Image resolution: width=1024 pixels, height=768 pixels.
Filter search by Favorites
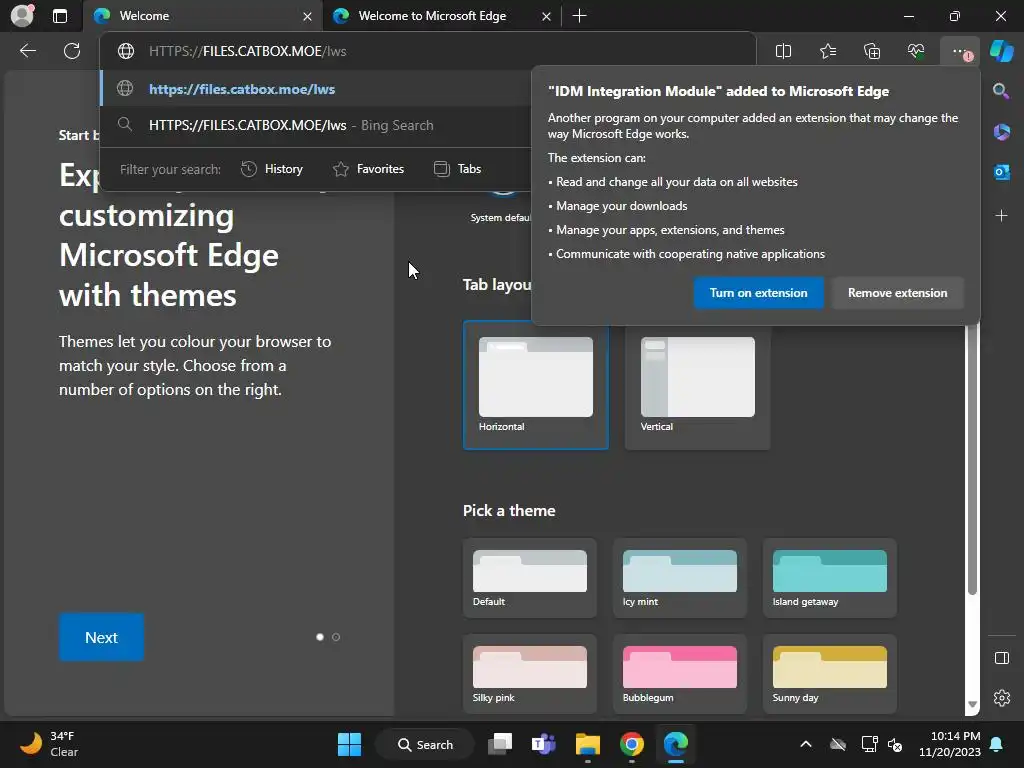[x=369, y=169]
